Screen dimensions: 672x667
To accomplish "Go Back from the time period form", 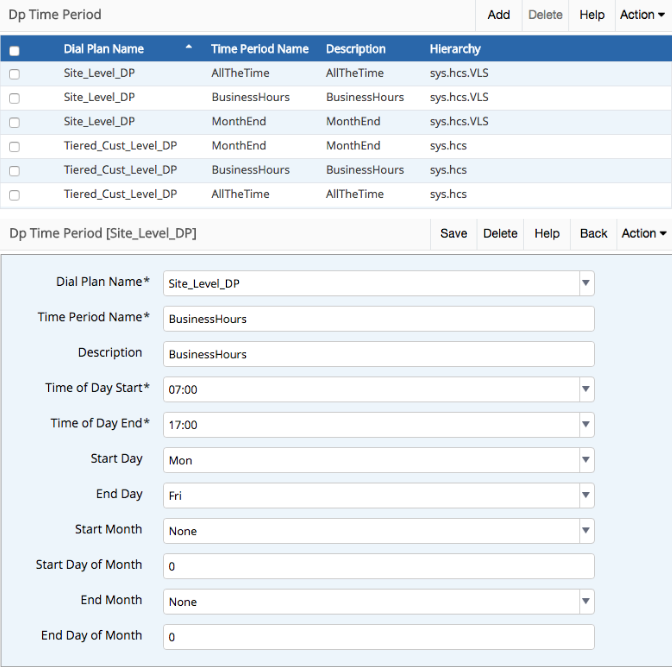I will click(x=593, y=233).
